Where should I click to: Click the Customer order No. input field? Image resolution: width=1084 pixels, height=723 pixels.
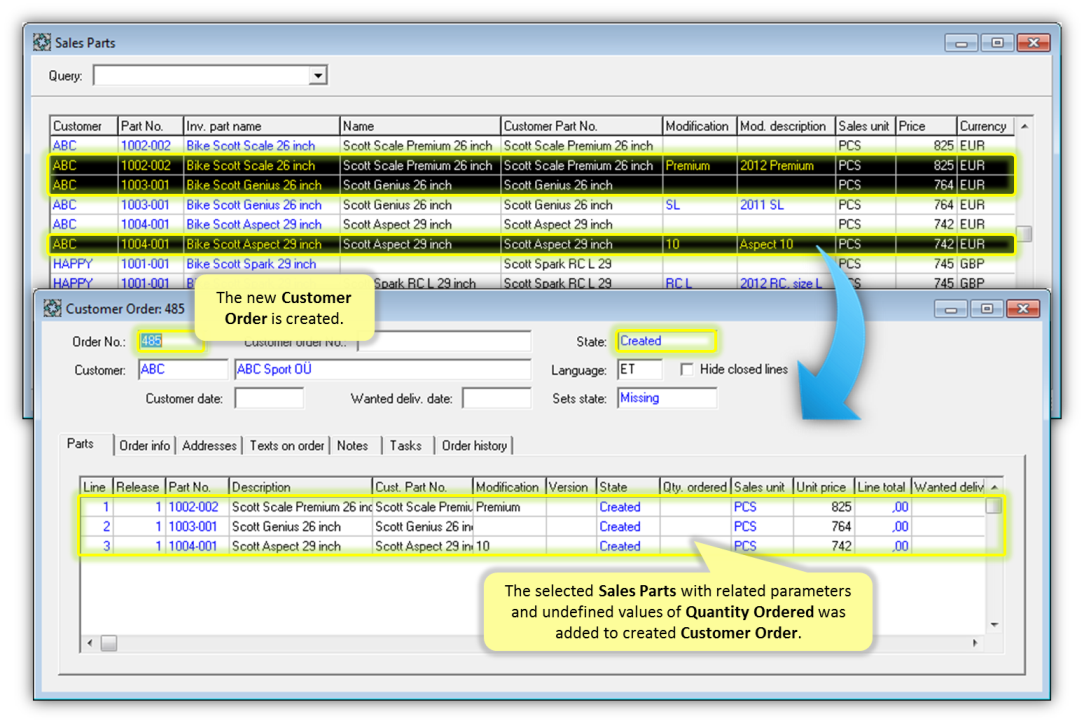[x=444, y=341]
